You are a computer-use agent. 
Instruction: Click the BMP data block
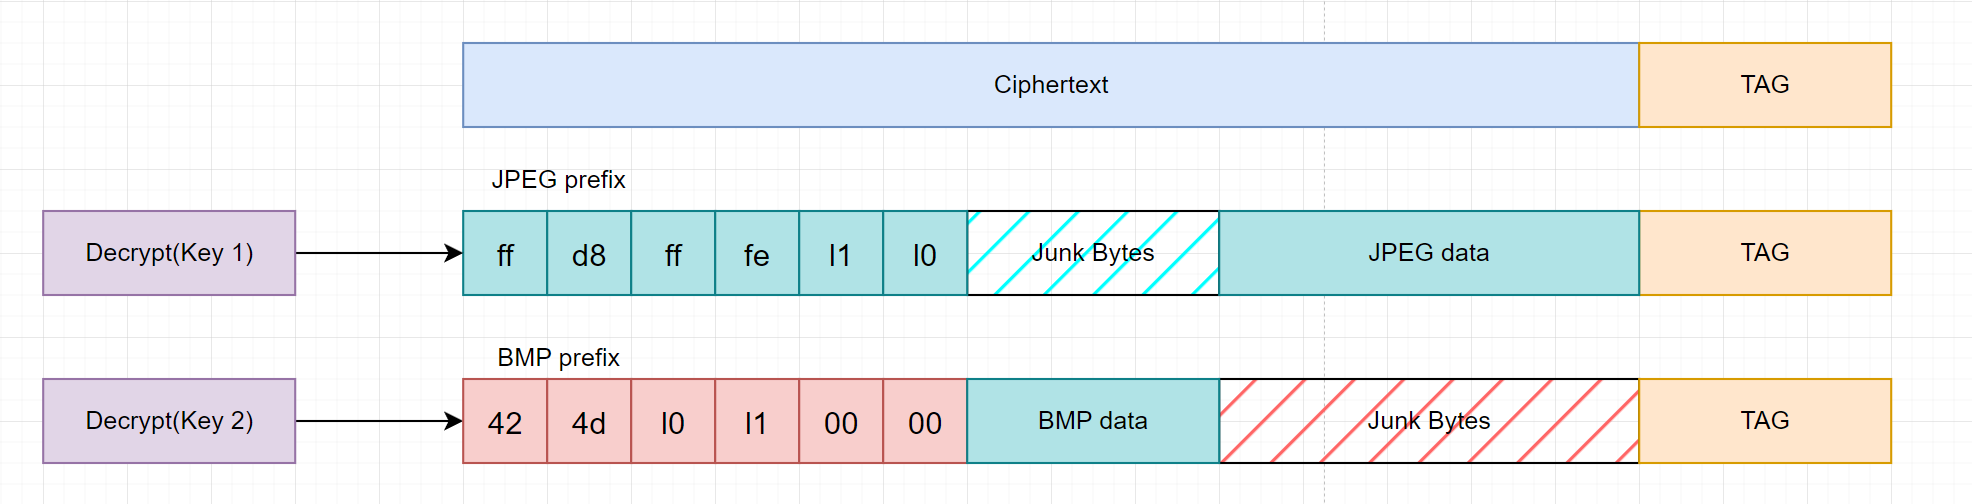pos(1092,421)
